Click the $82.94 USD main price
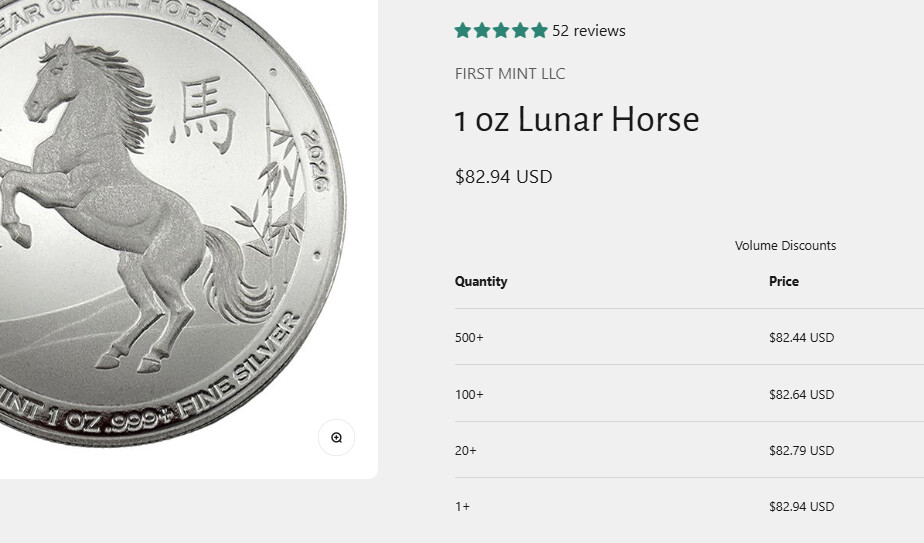Screen dimensions: 924x543 point(503,177)
